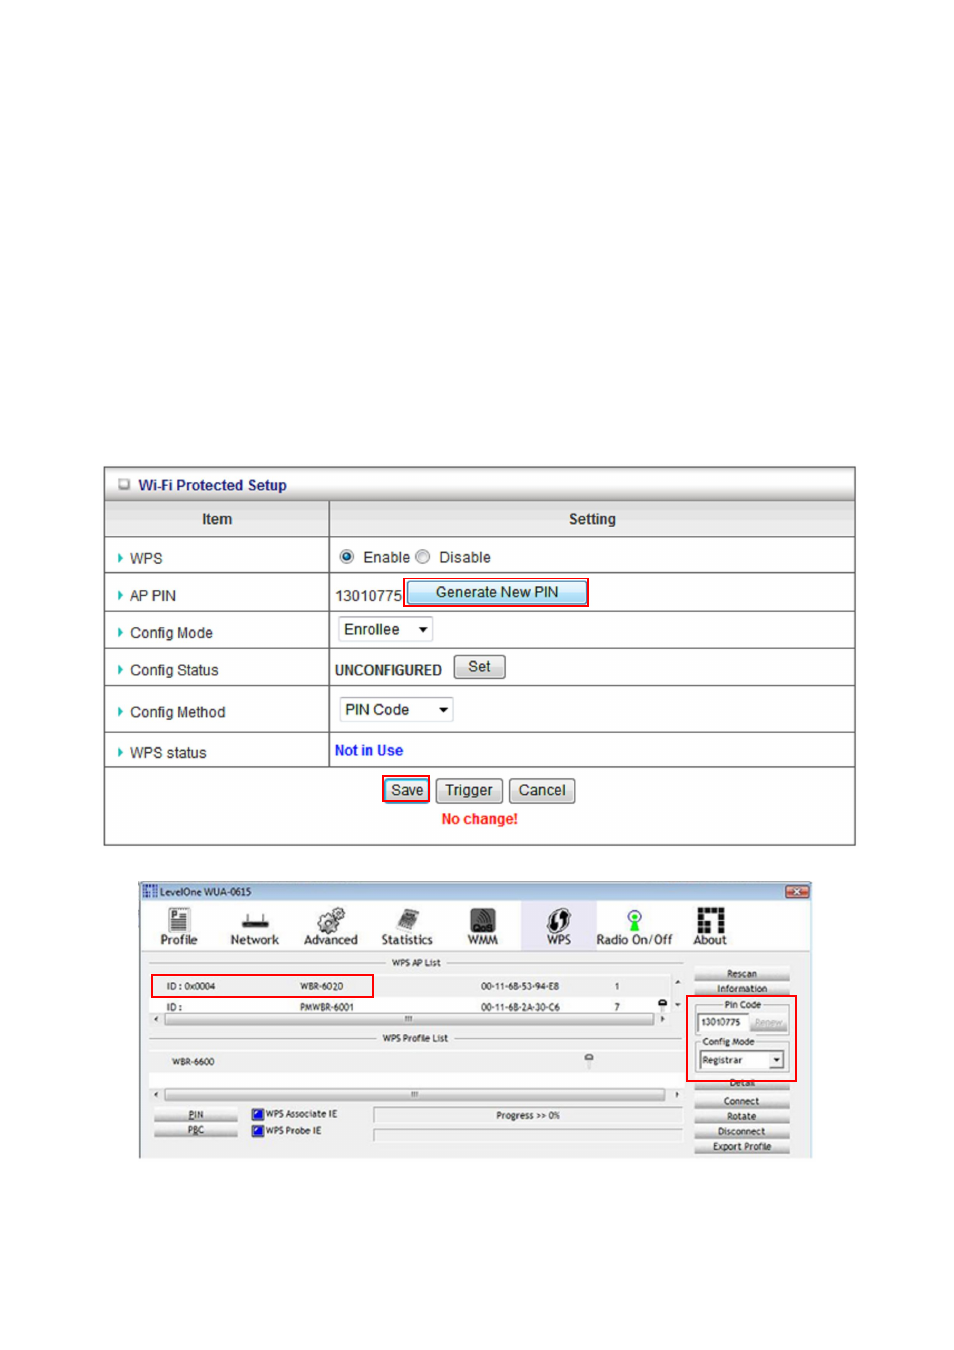Click the arrow beside the WPS item

coord(120,558)
